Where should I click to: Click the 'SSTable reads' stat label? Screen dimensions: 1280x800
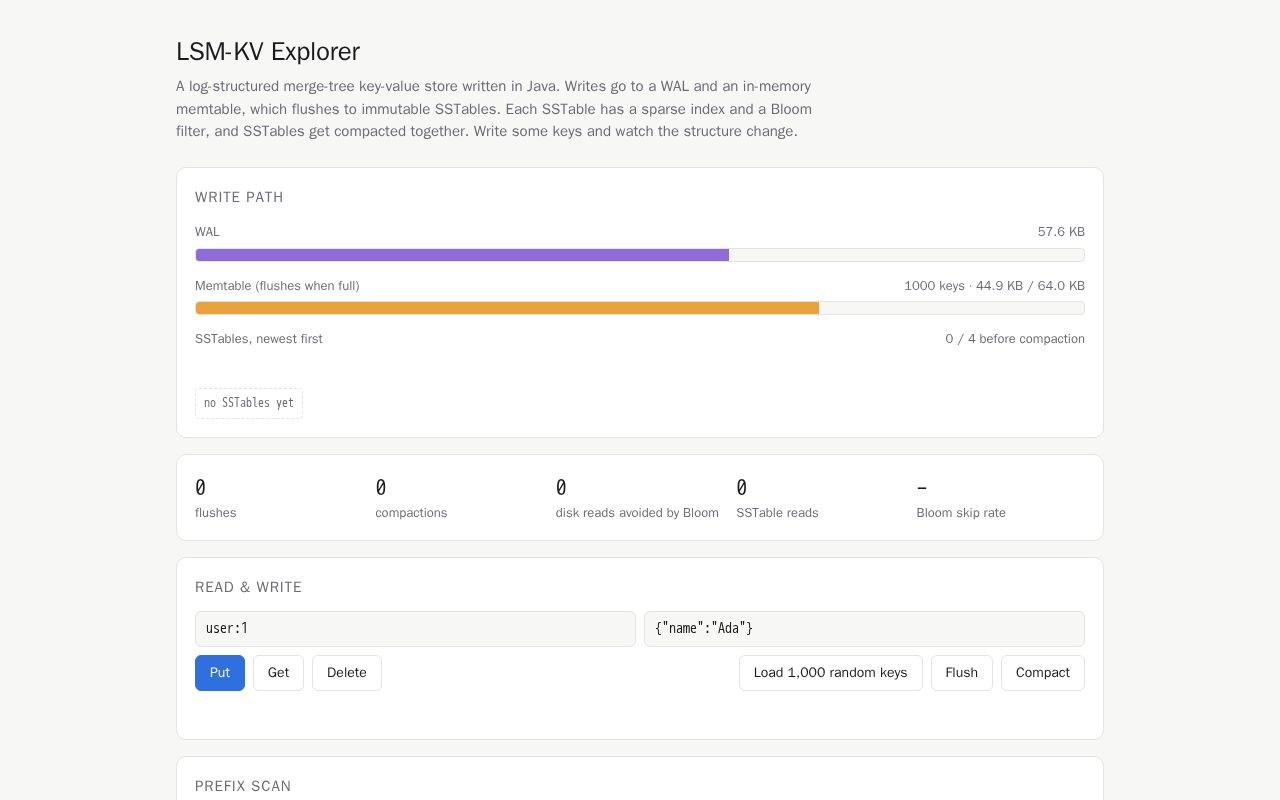pos(777,513)
